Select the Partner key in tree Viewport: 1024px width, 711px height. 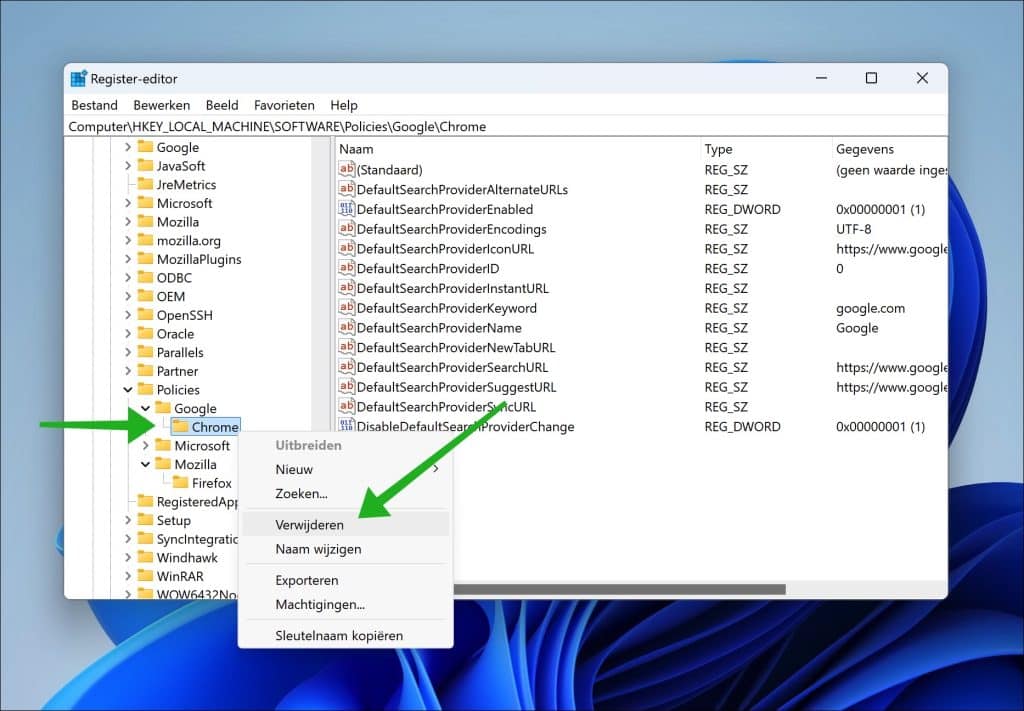pyautogui.click(x=177, y=371)
